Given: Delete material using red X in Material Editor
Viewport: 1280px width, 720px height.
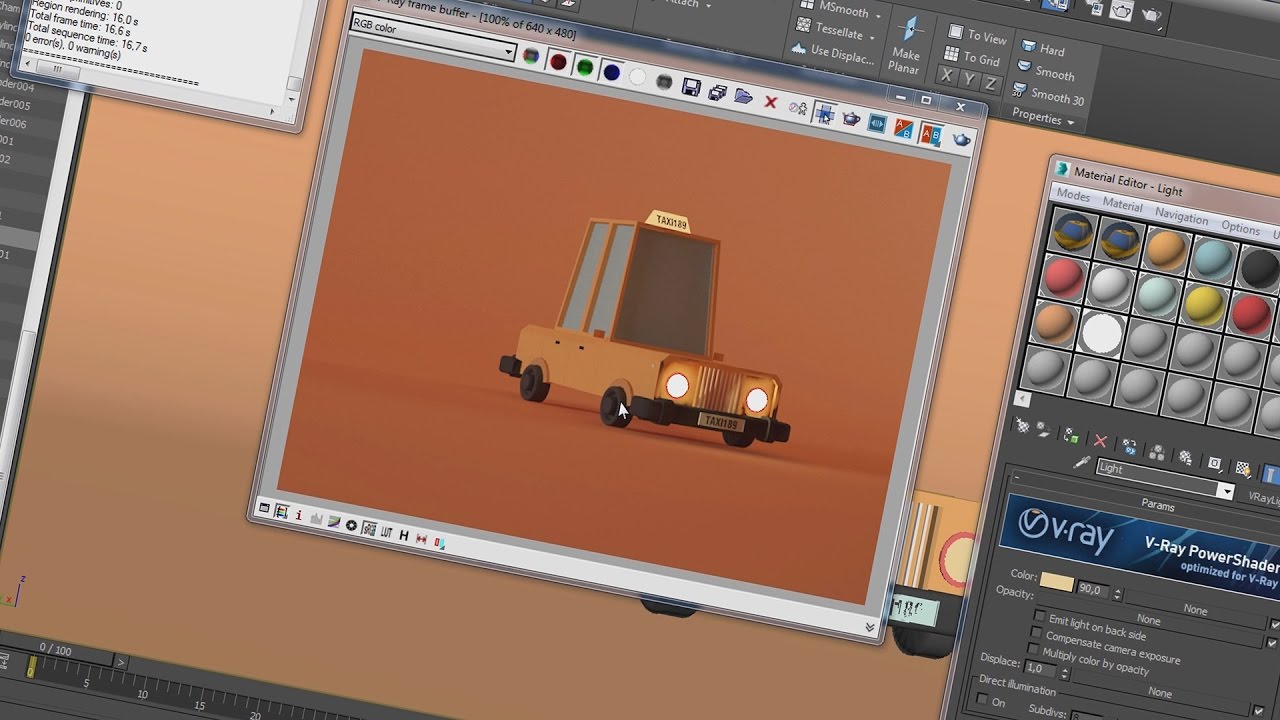Looking at the screenshot, I should tap(1101, 441).
